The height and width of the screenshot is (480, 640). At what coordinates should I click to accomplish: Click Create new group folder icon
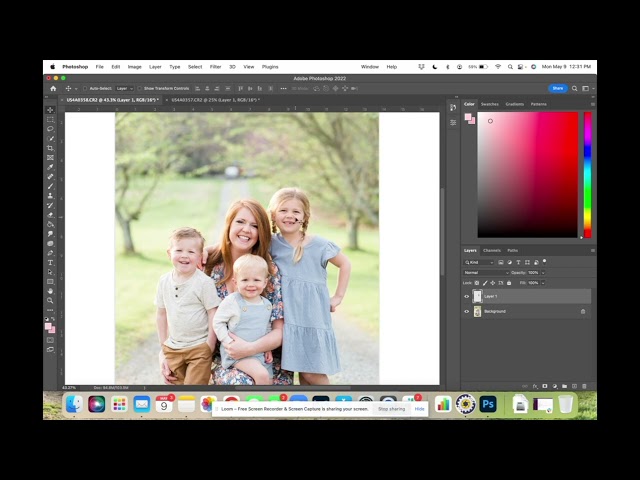[564, 386]
